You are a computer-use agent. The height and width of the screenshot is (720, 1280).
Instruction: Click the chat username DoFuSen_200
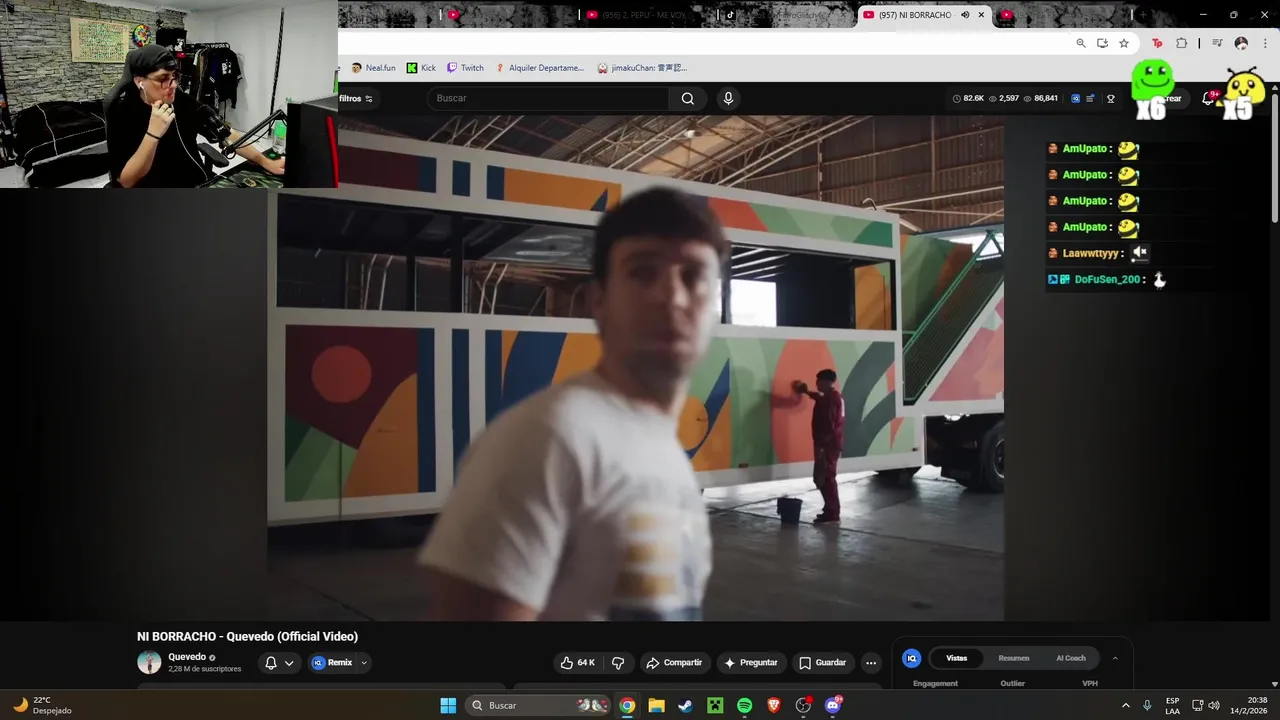click(x=1107, y=279)
